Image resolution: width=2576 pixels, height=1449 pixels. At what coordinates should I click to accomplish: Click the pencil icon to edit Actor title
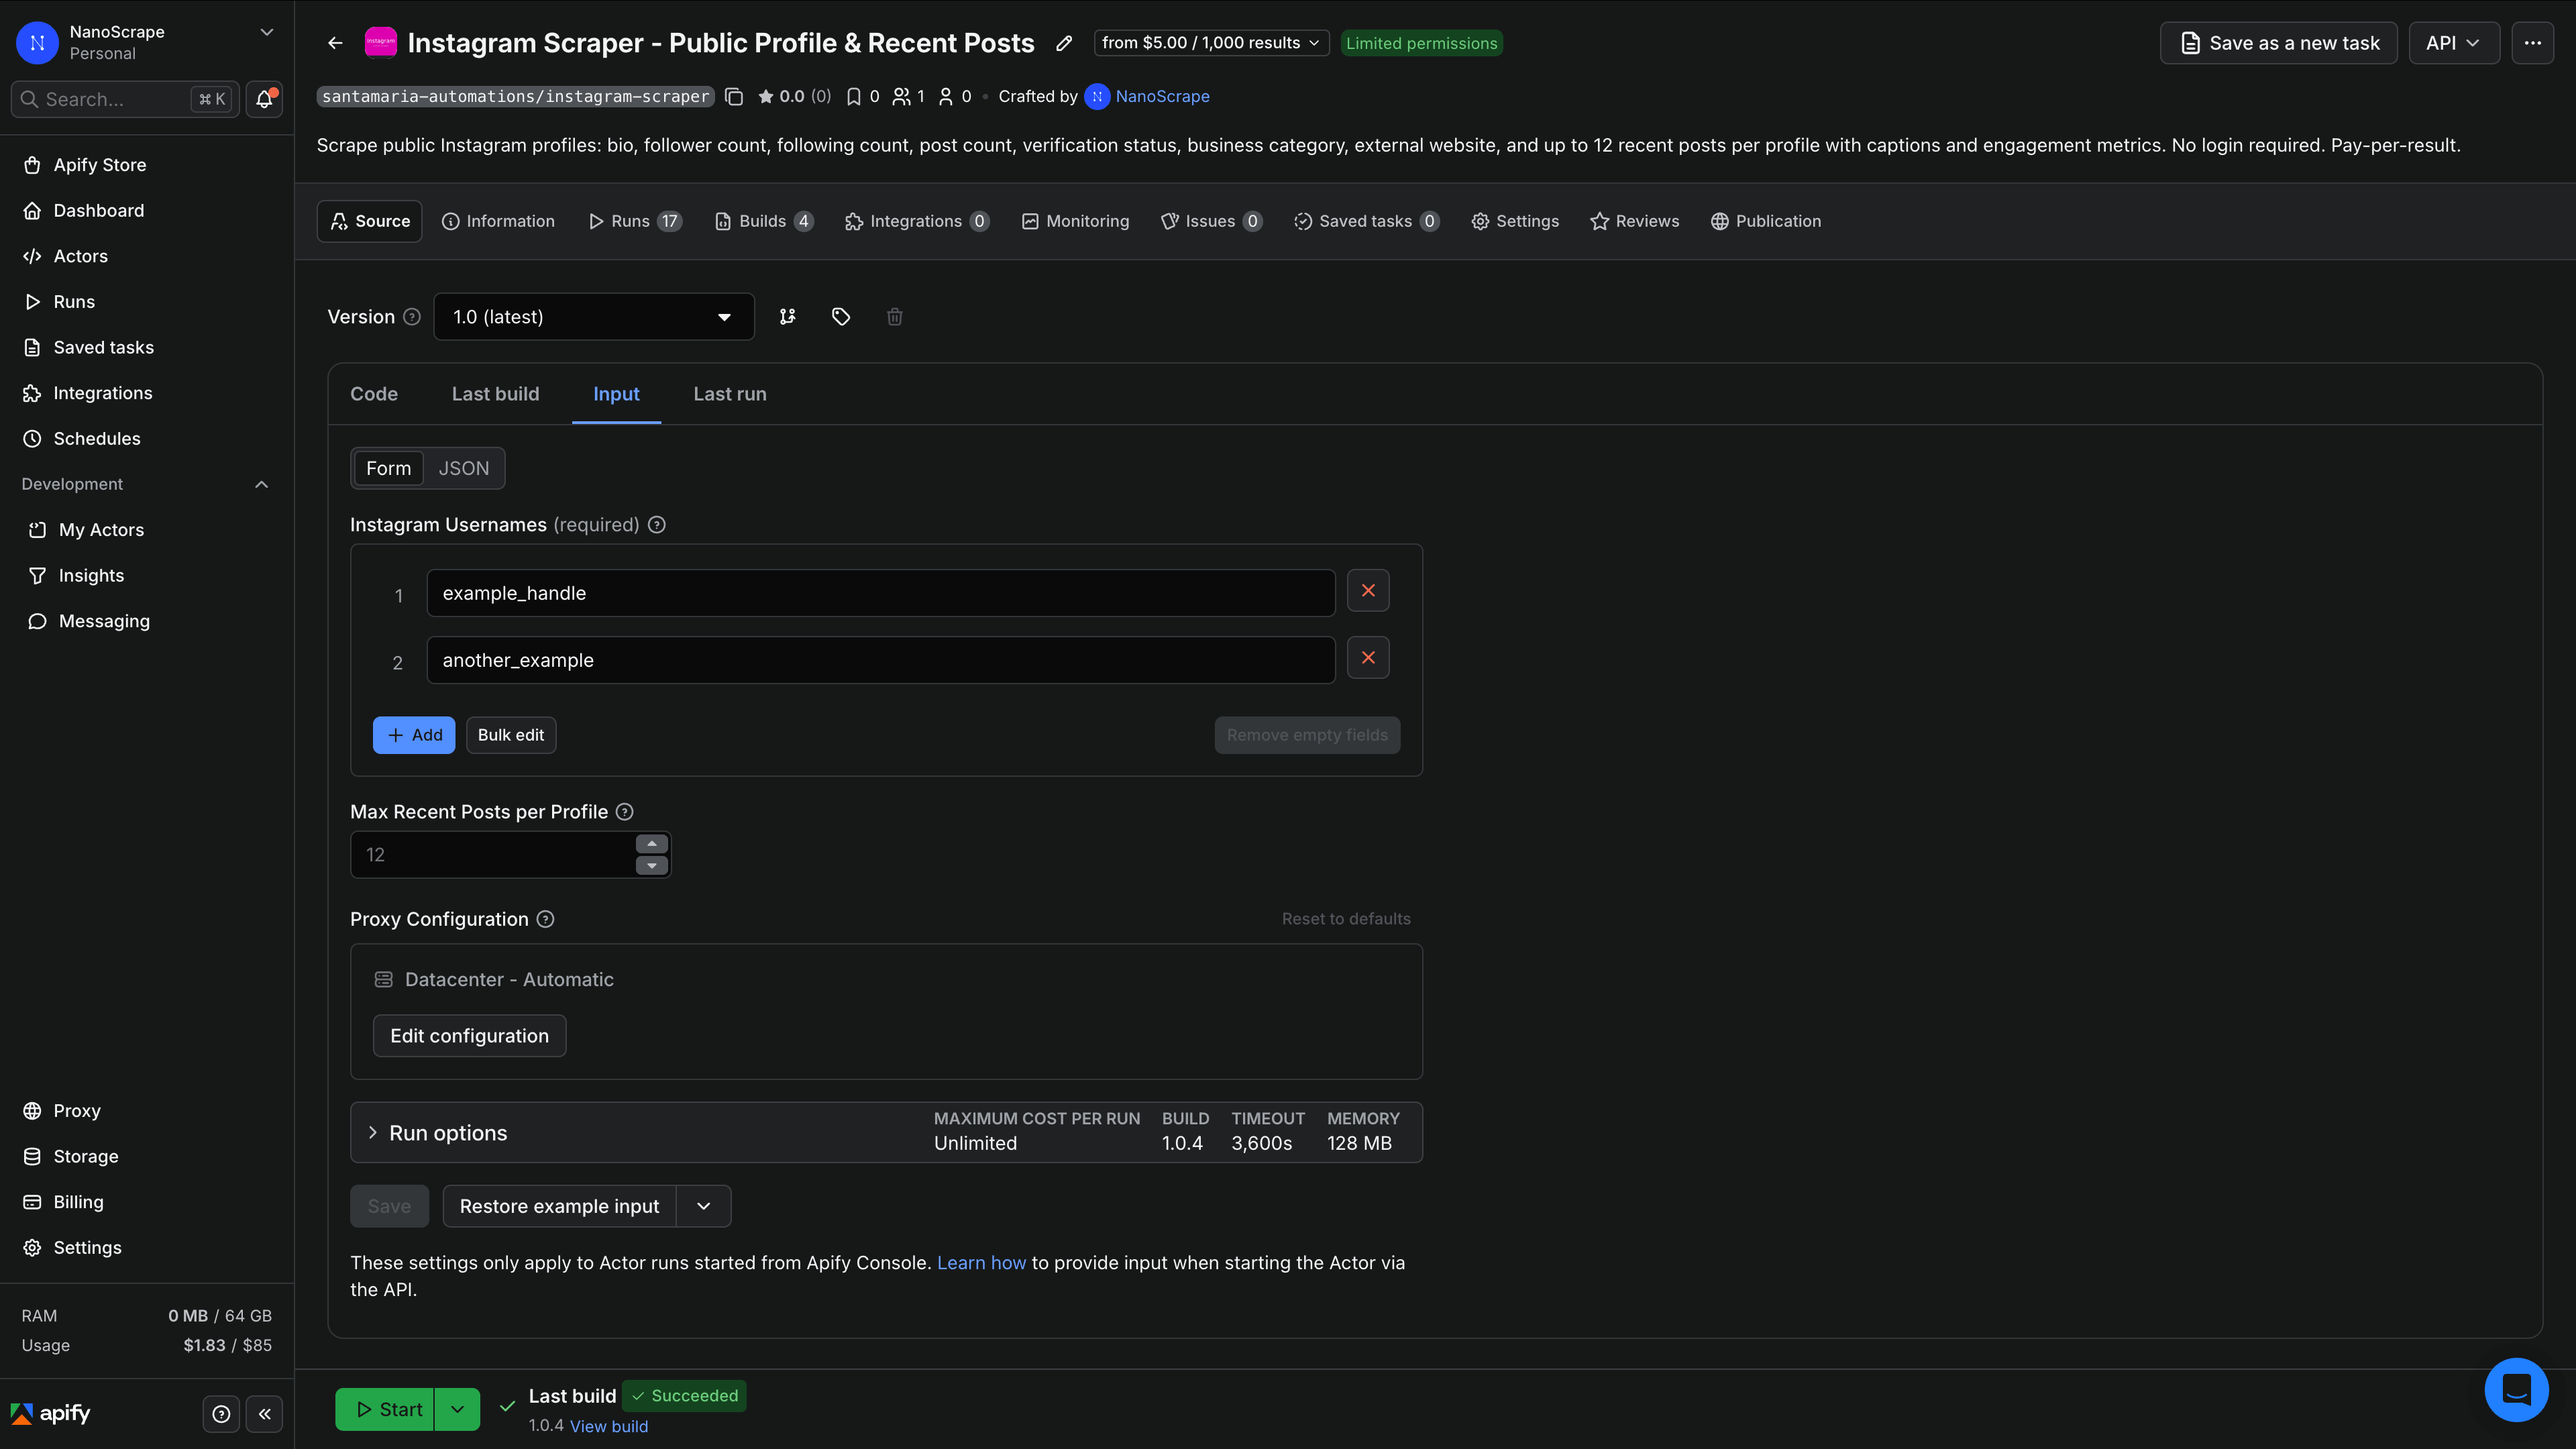[1064, 43]
